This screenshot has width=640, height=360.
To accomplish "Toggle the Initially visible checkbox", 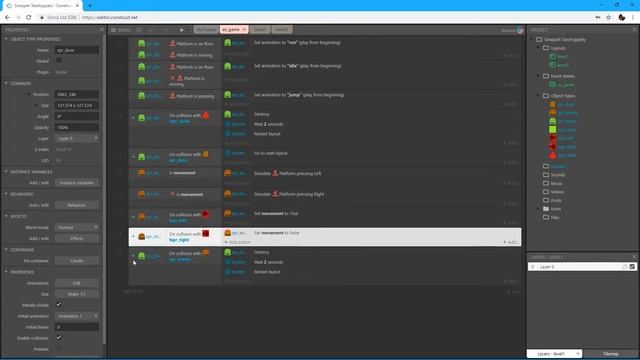I will coord(59,305).
